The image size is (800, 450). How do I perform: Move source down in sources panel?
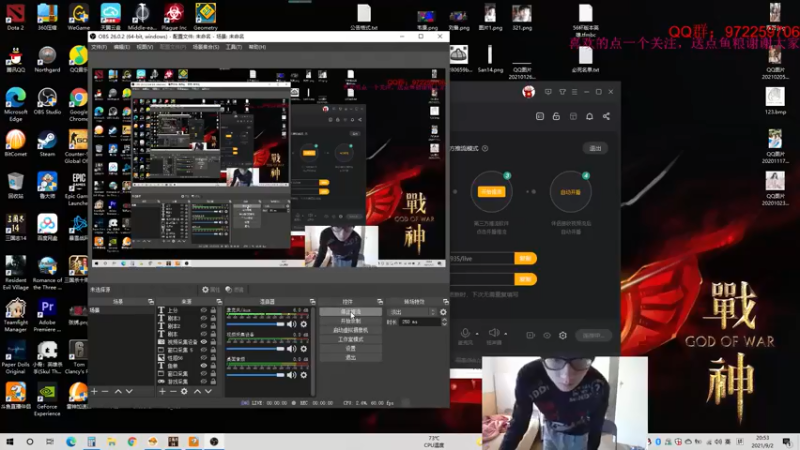pyautogui.click(x=208, y=391)
